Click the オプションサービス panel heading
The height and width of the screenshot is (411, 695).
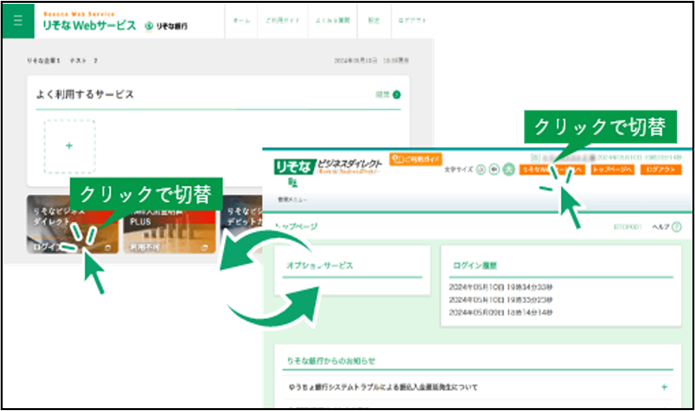coord(320,266)
